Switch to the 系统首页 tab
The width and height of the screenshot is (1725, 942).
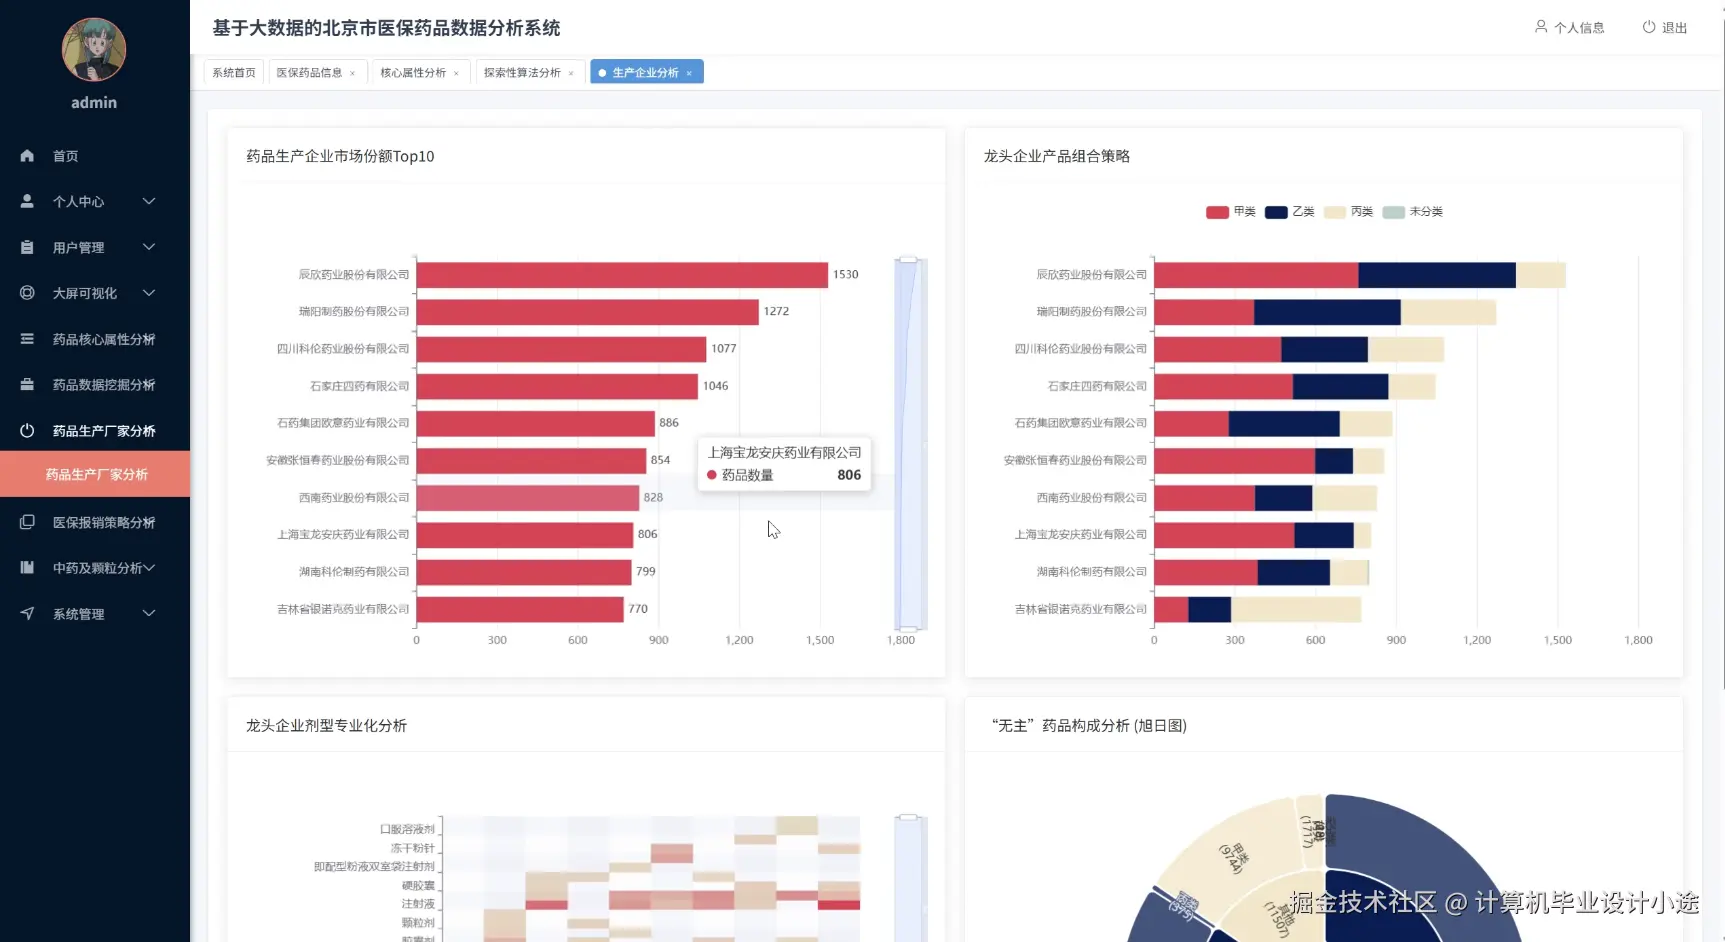click(x=234, y=72)
